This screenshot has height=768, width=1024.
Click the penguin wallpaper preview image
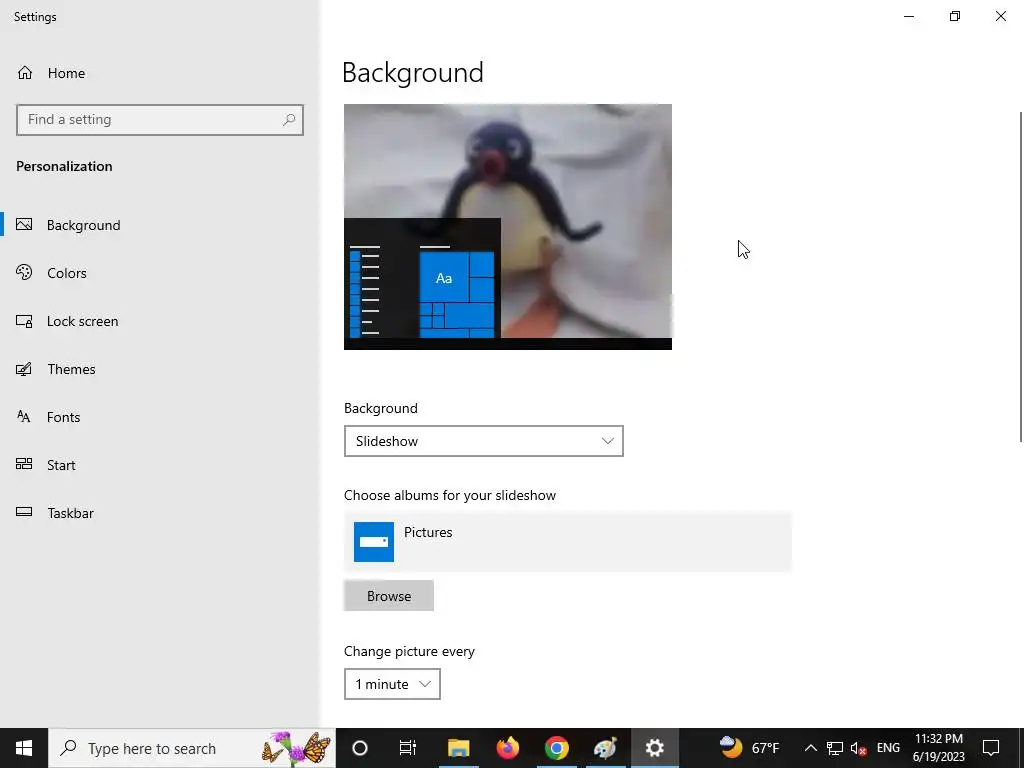click(x=507, y=227)
